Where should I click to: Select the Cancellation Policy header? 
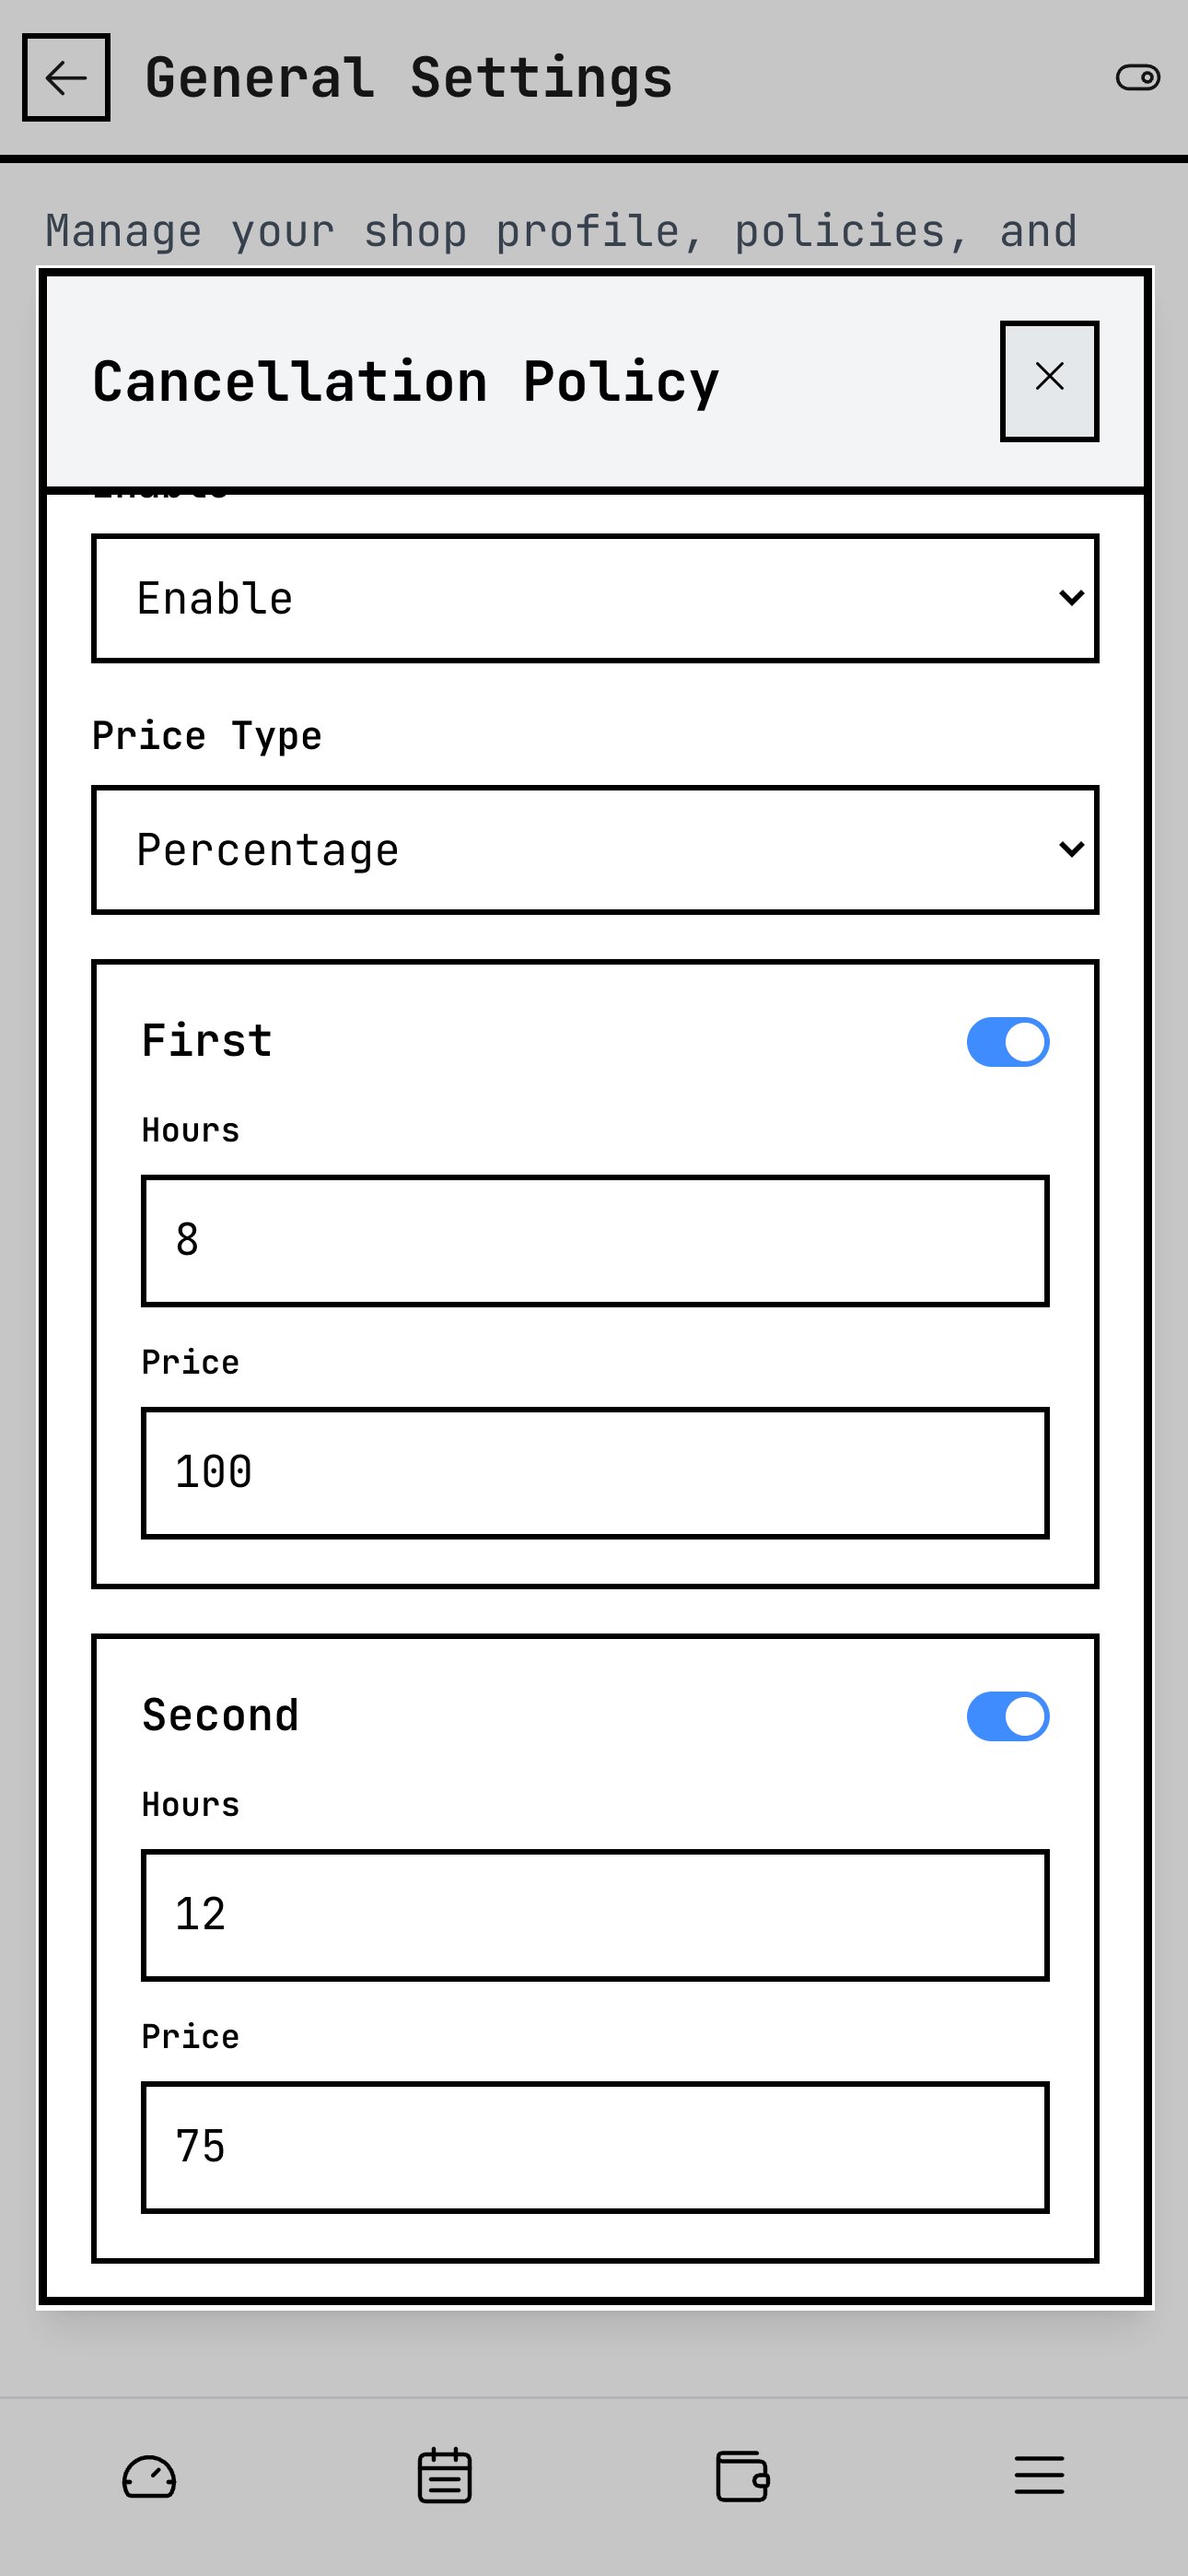(x=405, y=380)
